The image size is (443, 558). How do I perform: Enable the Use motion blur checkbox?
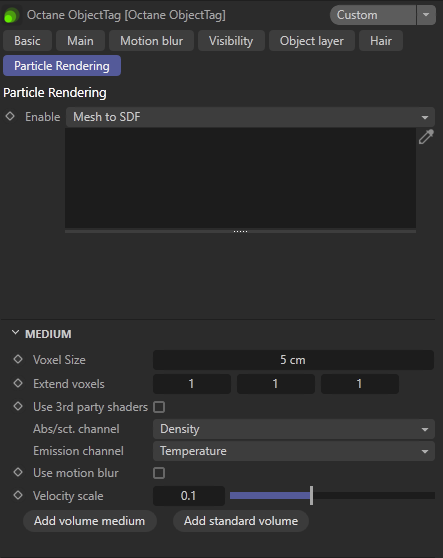pos(159,473)
